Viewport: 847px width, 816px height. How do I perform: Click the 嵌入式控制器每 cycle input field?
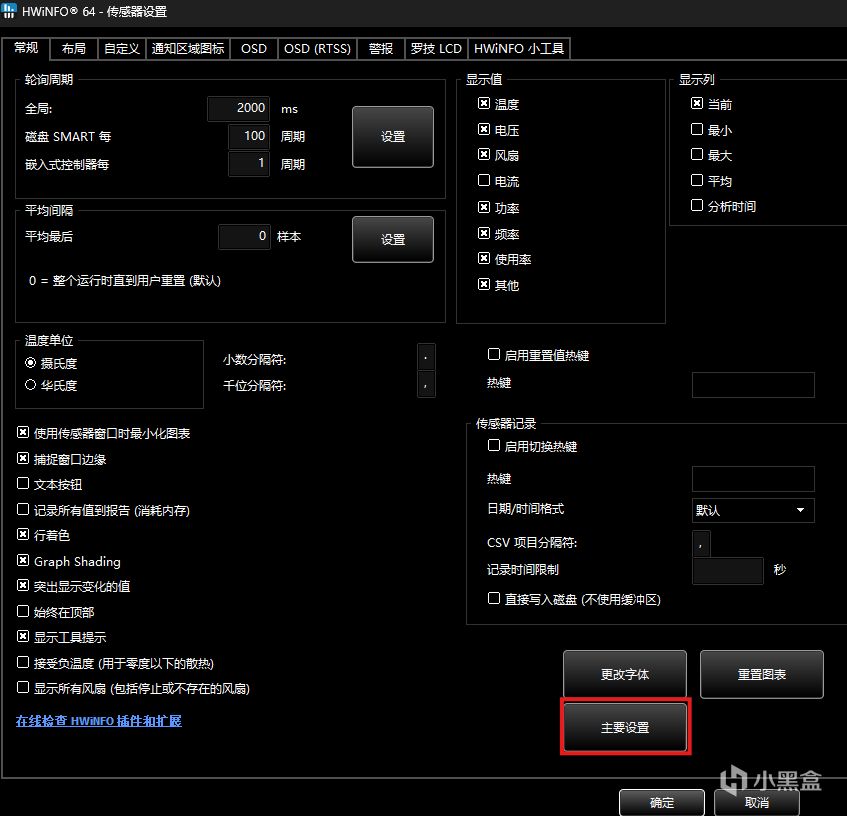pyautogui.click(x=248, y=164)
